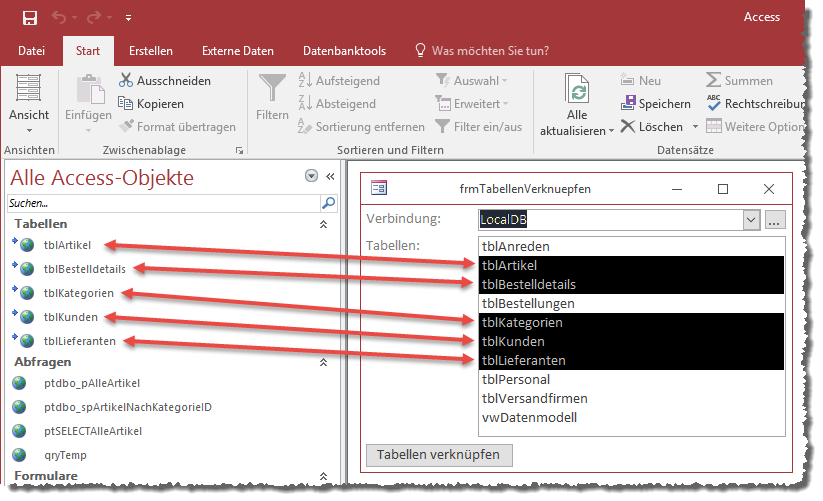
Task: Click the search magnifier in navigation pane
Action: click(328, 202)
